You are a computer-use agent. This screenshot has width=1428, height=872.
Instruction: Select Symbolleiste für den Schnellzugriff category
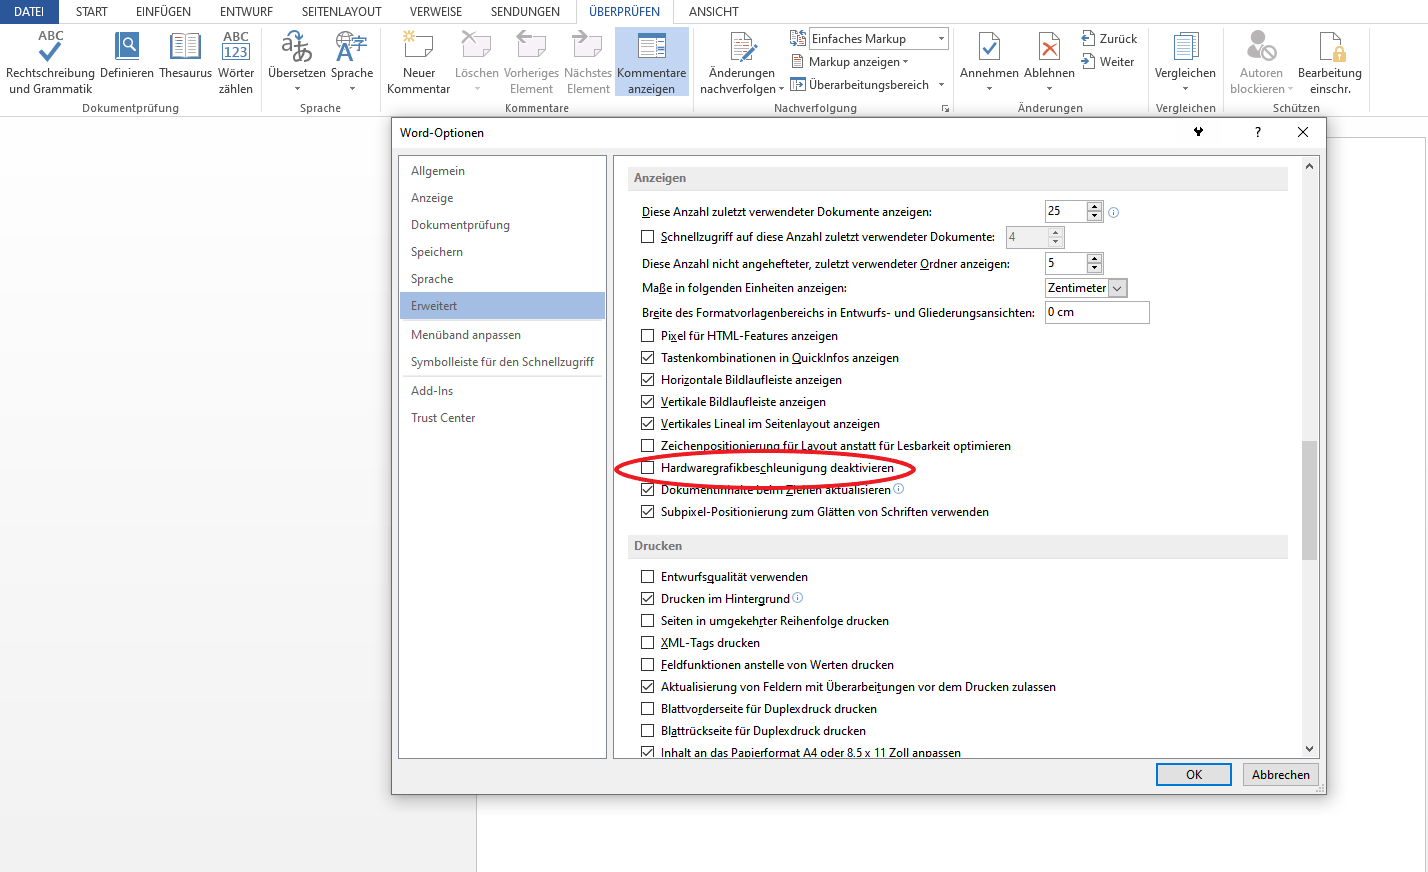502,362
